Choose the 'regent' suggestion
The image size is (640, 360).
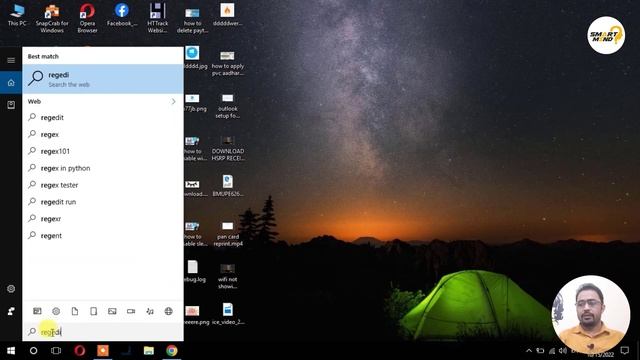pos(103,236)
